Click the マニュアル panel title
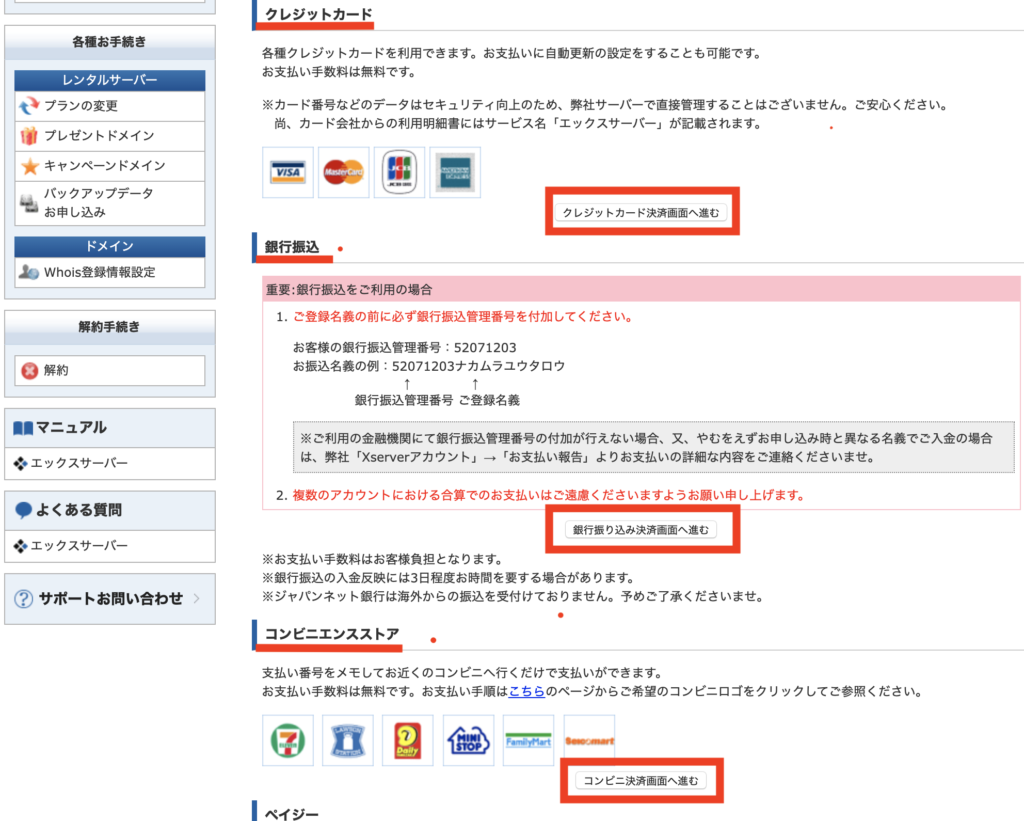Screen dimensions: 1024x821 point(71,428)
